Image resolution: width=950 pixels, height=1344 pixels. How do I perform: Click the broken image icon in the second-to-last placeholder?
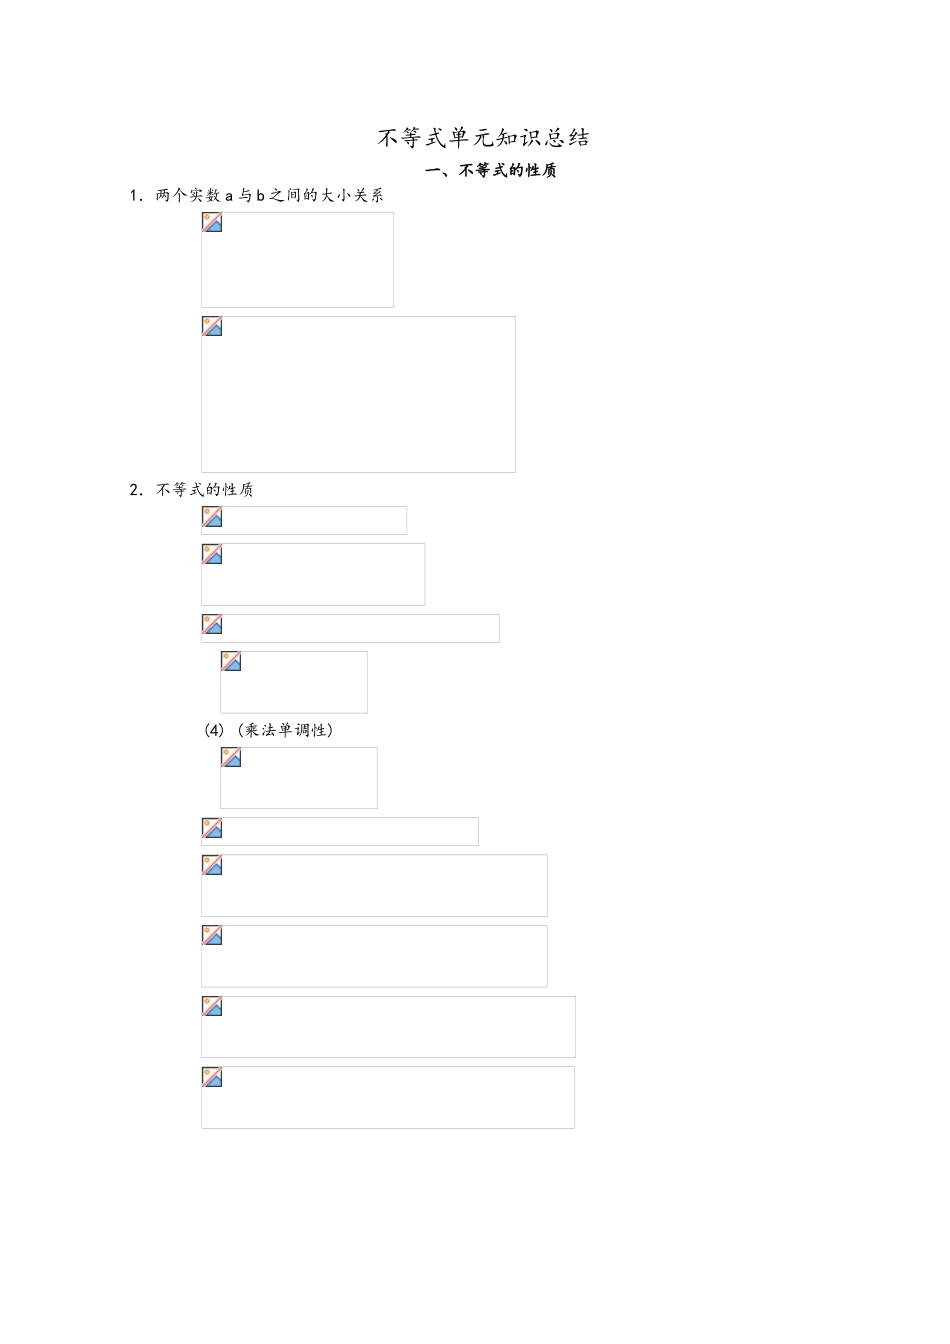pos(212,1006)
